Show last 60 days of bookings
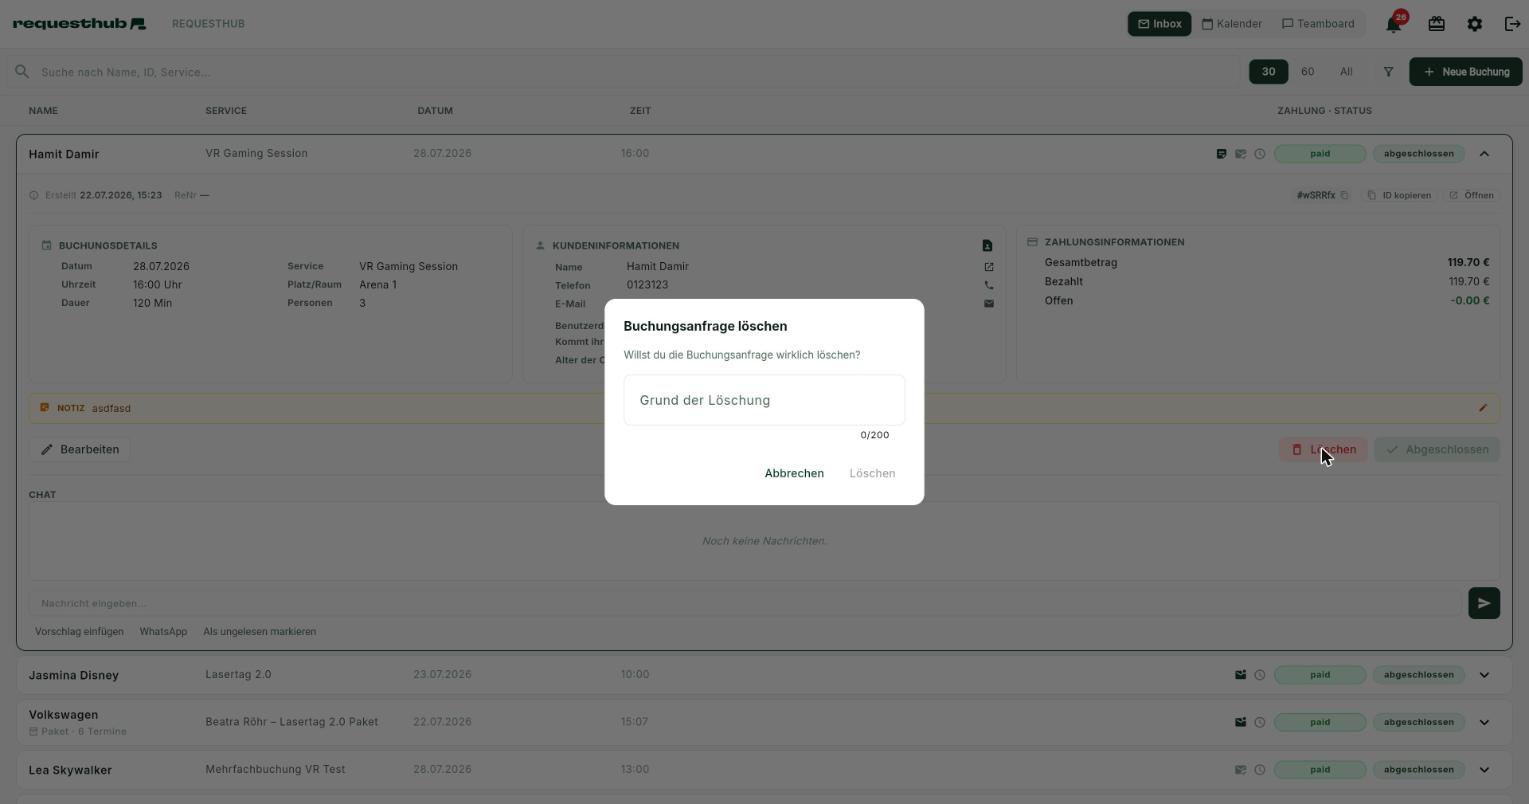The width and height of the screenshot is (1529, 804). click(x=1307, y=72)
